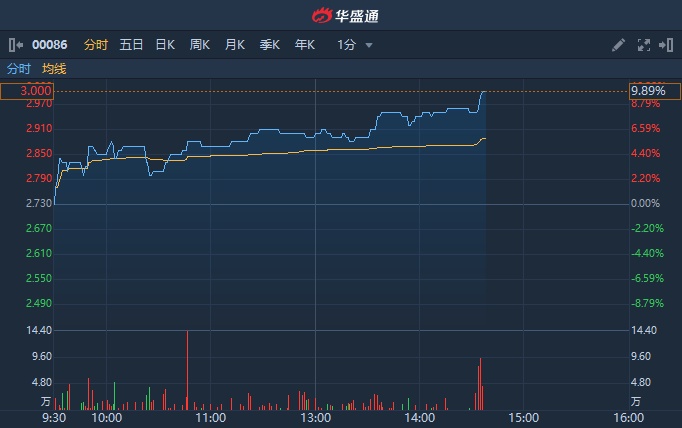Switch to the 五日 chart tab

(x=131, y=45)
